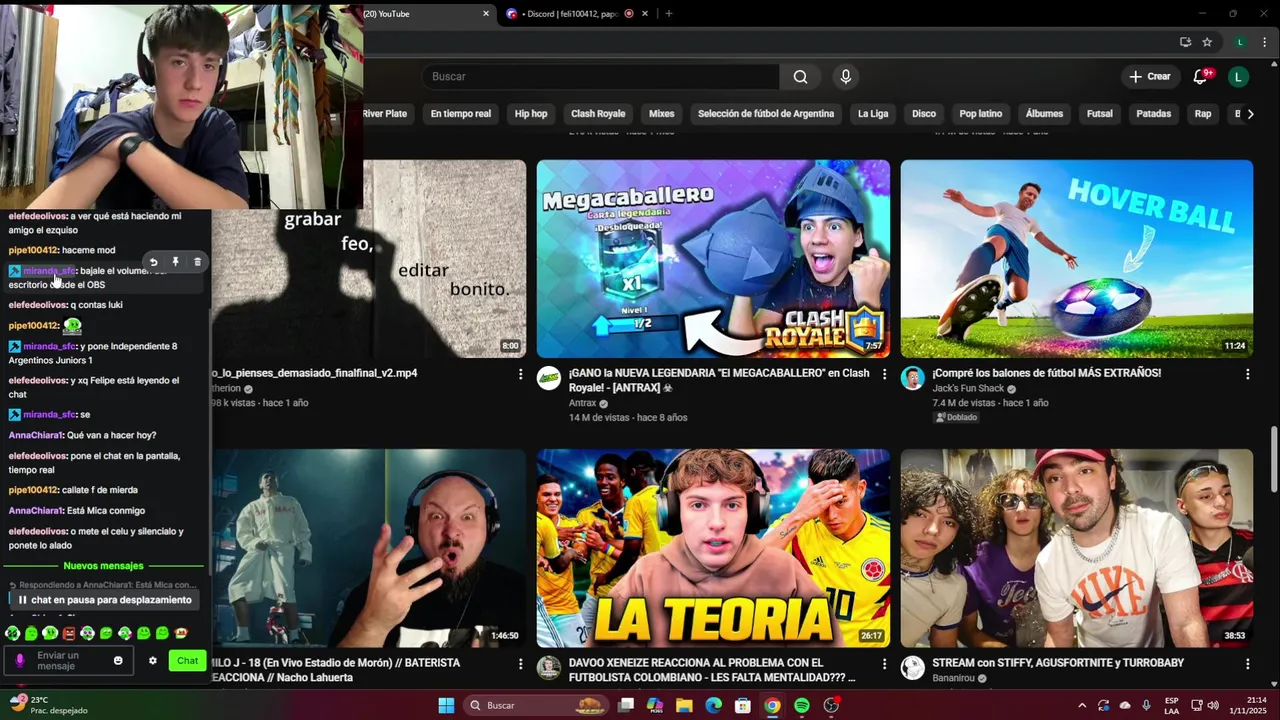Bookmark this page with the star icon
1280x720 pixels.
point(1207,42)
